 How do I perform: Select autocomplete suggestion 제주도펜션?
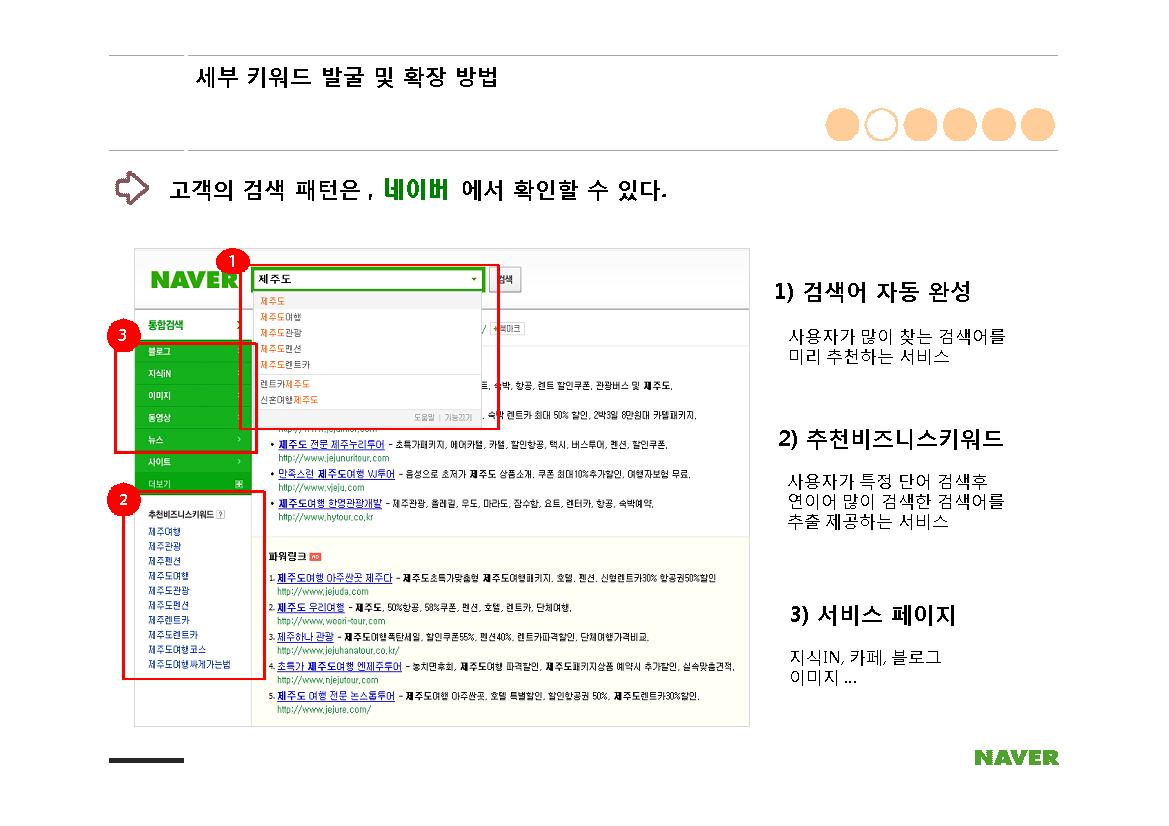tap(280, 348)
